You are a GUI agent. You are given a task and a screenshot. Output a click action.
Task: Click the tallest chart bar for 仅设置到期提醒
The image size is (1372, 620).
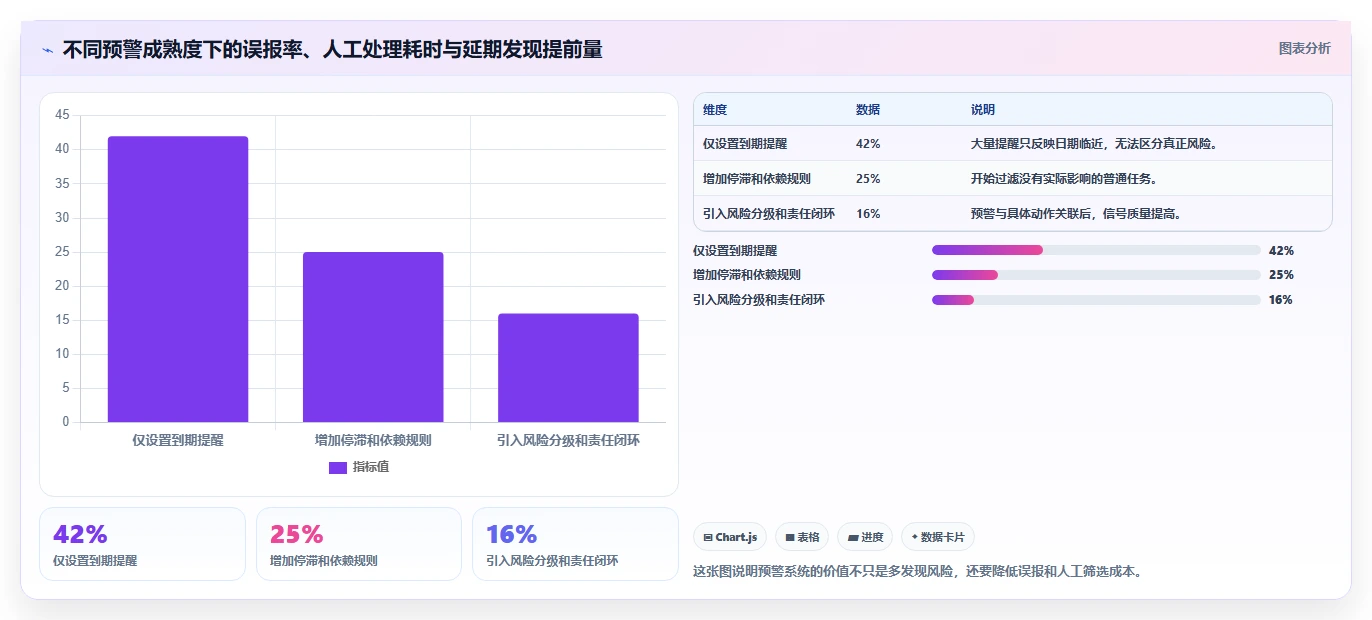pyautogui.click(x=178, y=279)
